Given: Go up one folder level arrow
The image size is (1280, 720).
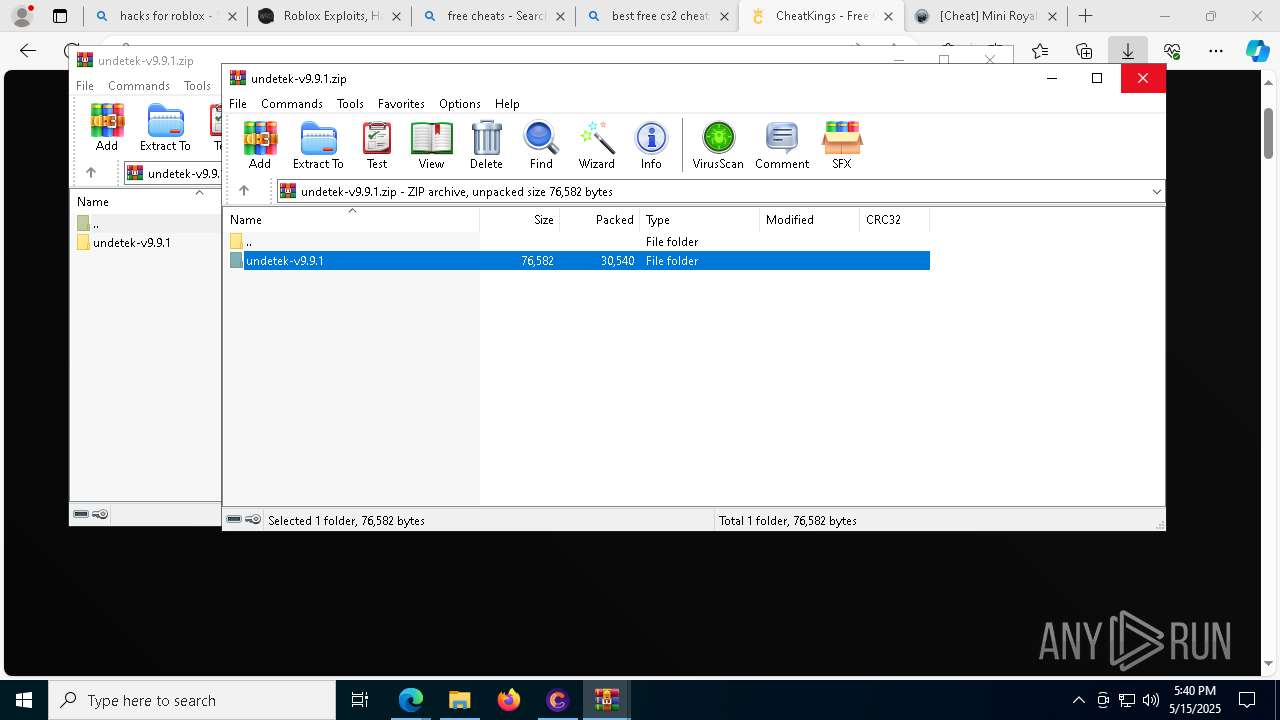Looking at the screenshot, I should click(244, 191).
